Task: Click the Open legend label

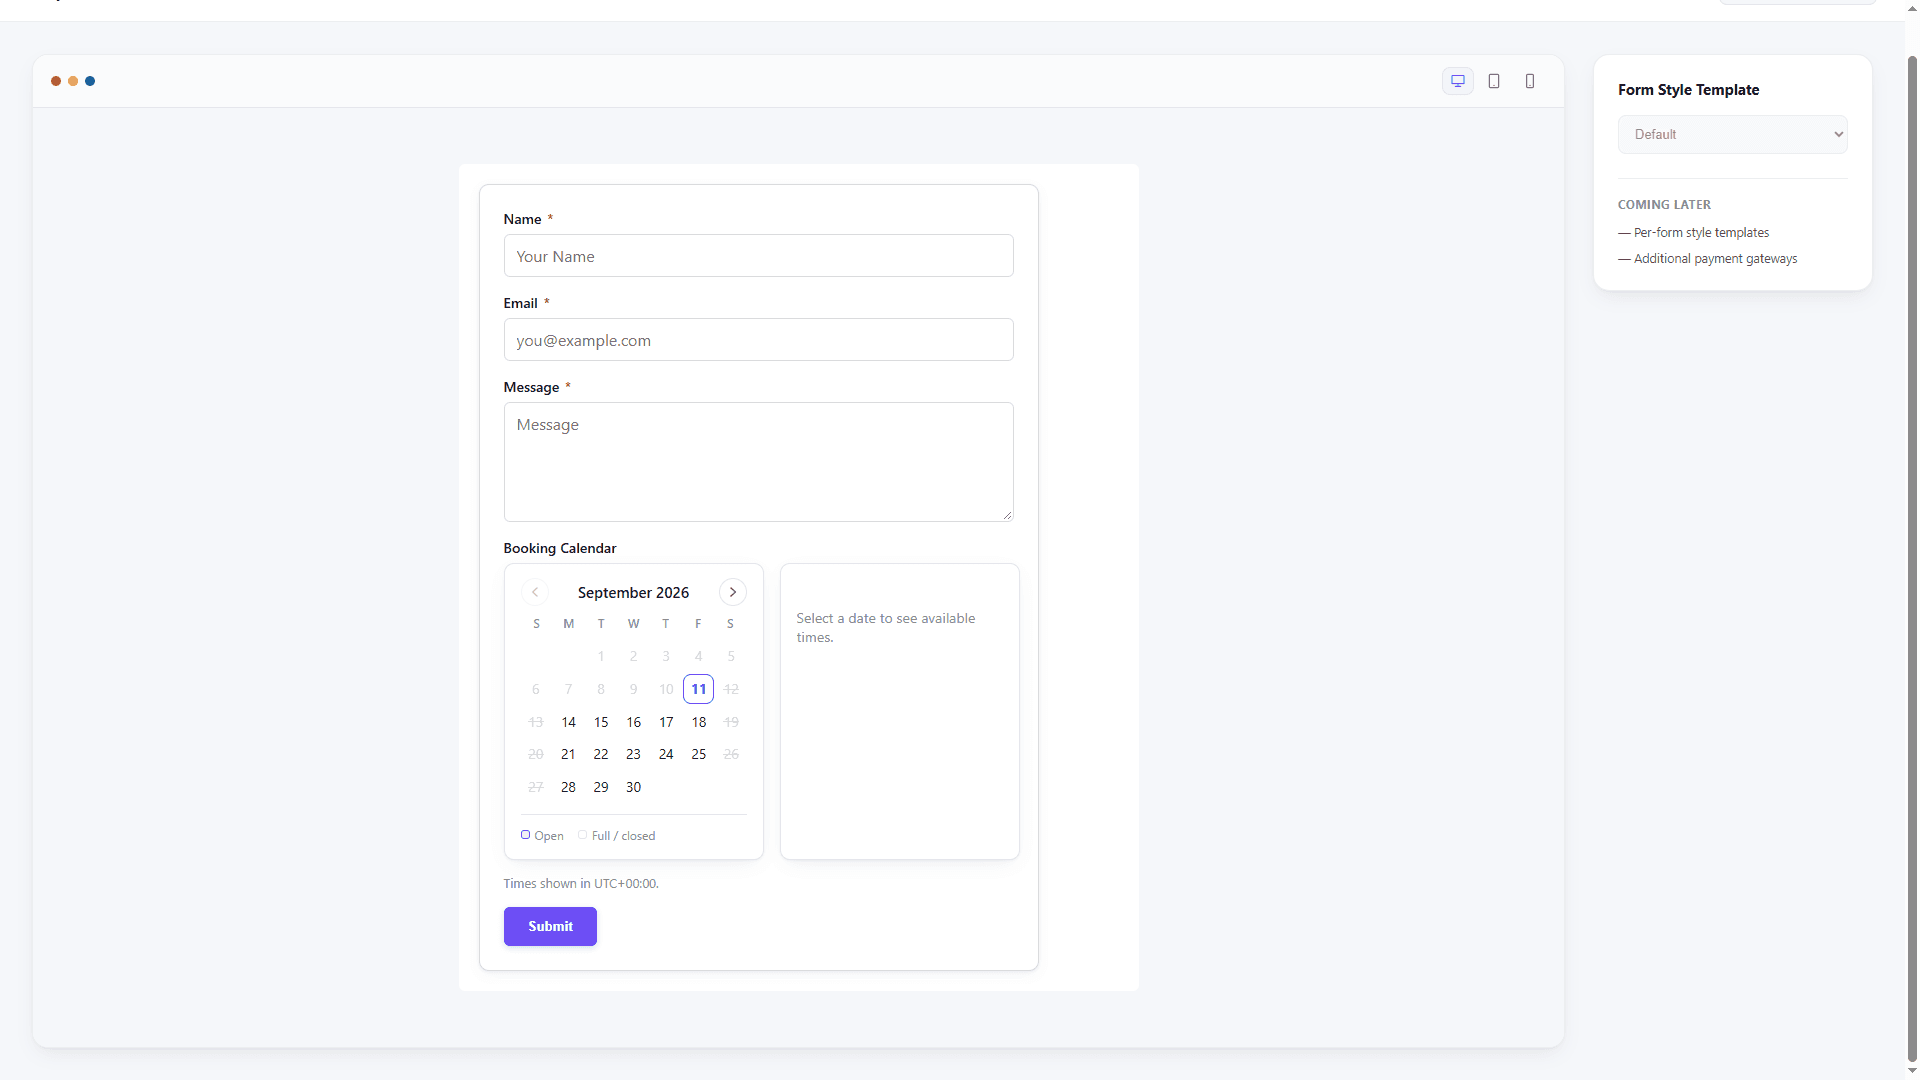Action: (x=548, y=836)
